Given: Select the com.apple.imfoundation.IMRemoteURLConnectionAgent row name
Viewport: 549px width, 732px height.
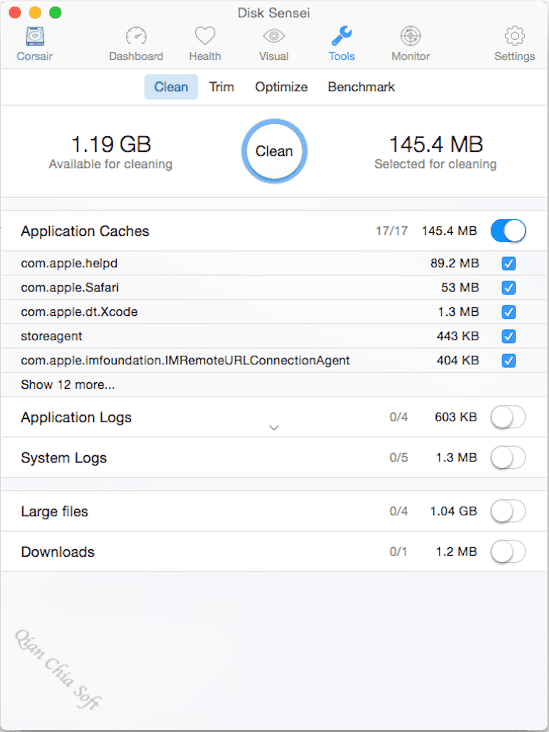Looking at the screenshot, I should tap(185, 360).
